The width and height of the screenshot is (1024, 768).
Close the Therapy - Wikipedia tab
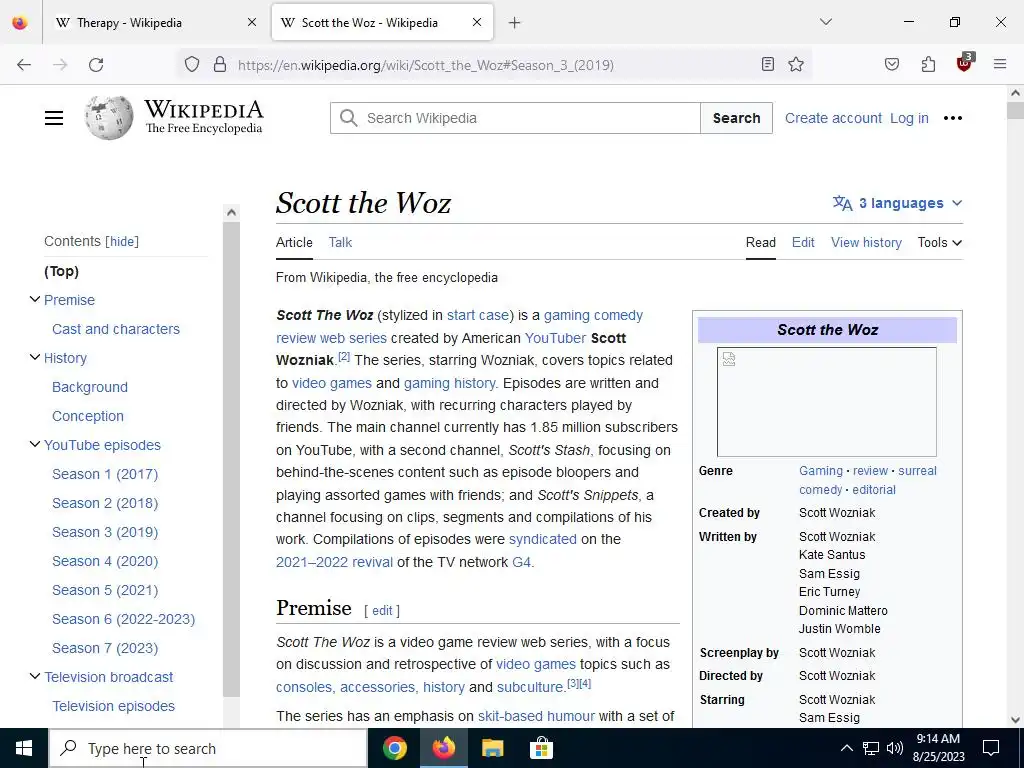pyautogui.click(x=252, y=23)
